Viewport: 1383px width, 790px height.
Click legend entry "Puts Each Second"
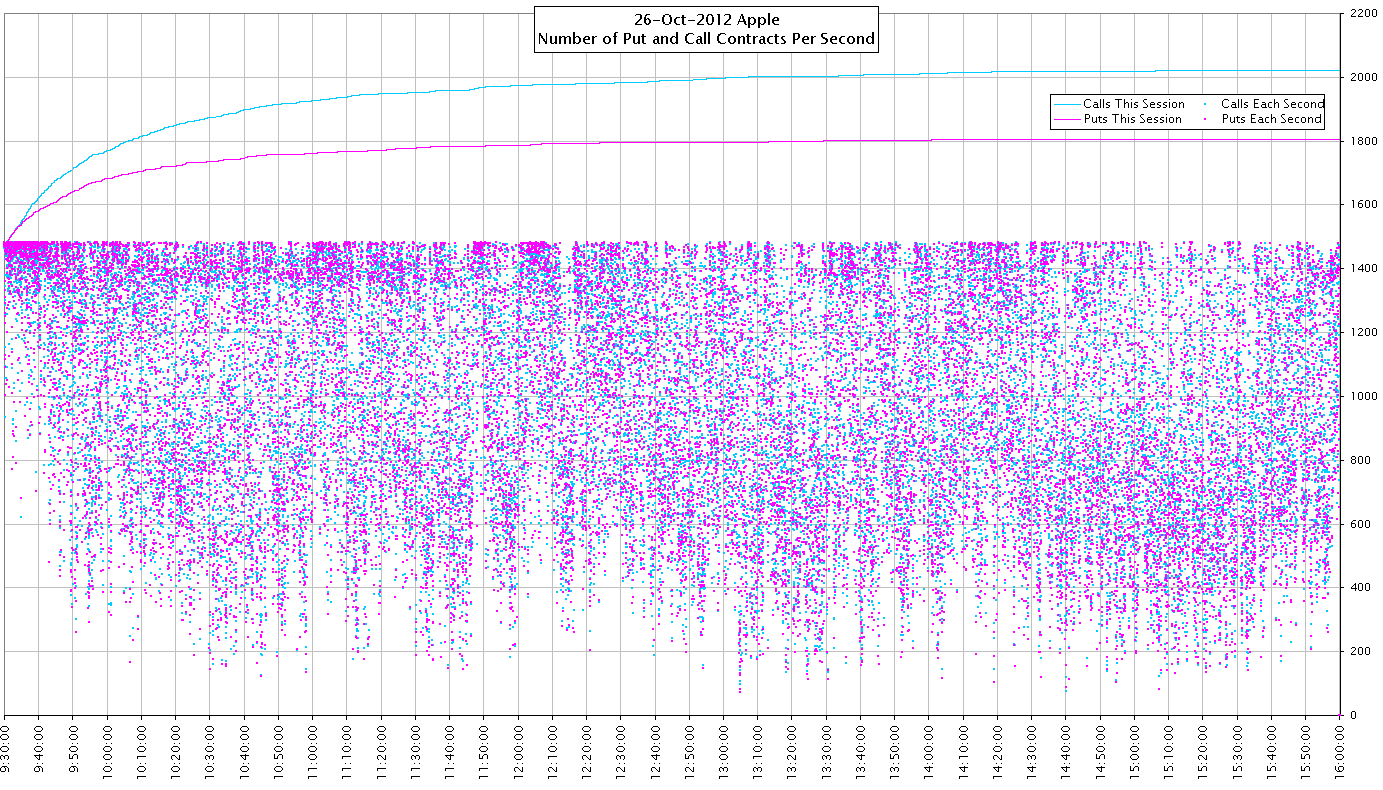tap(1271, 119)
